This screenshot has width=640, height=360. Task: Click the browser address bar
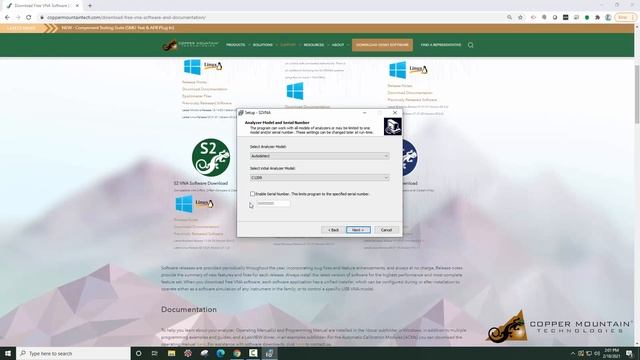[269, 18]
